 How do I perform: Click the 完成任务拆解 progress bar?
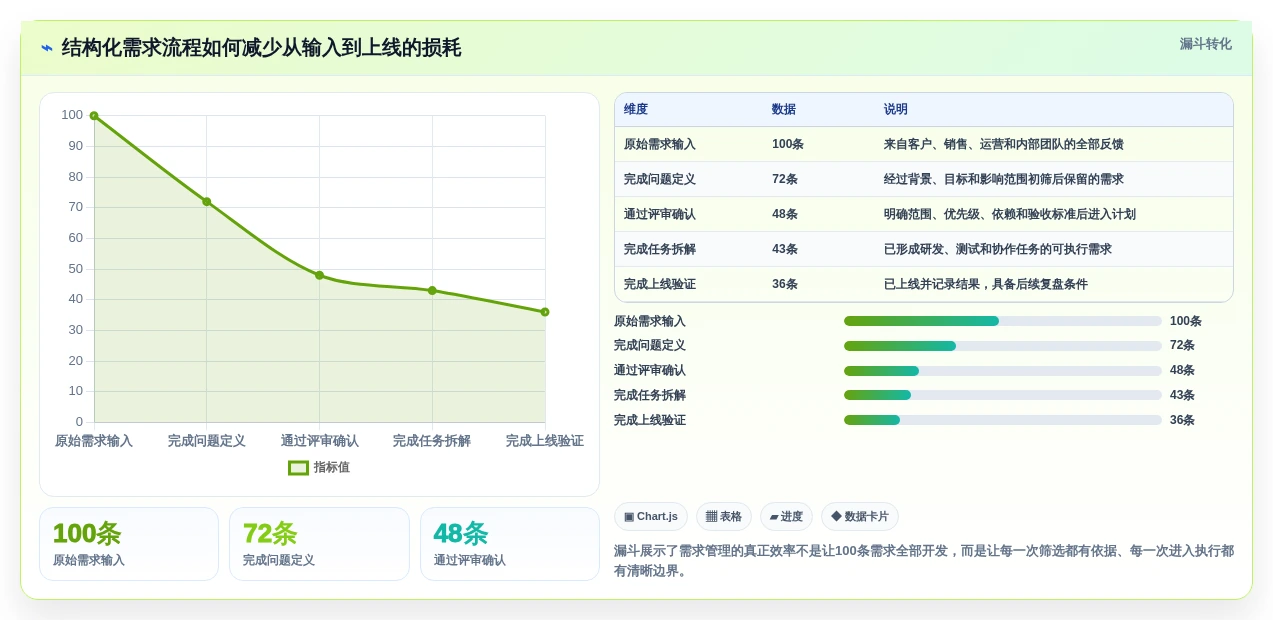(x=1003, y=395)
